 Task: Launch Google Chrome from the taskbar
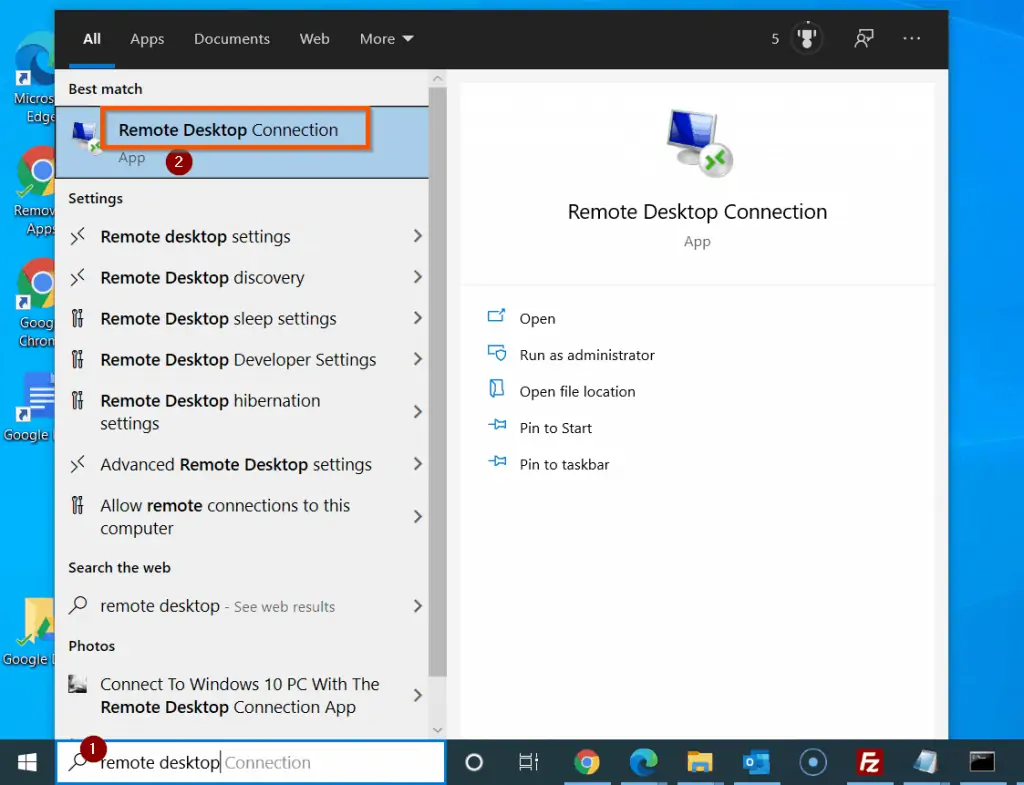coord(588,763)
